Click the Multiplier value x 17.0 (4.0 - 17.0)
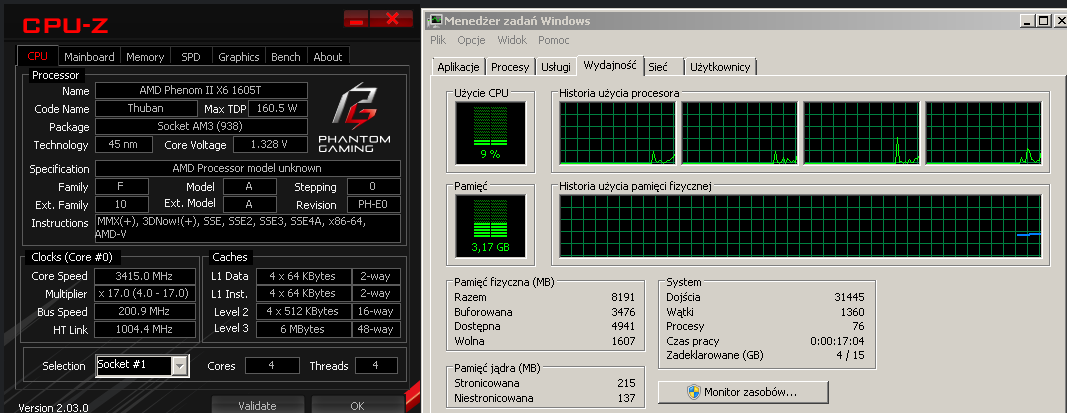 (145, 293)
